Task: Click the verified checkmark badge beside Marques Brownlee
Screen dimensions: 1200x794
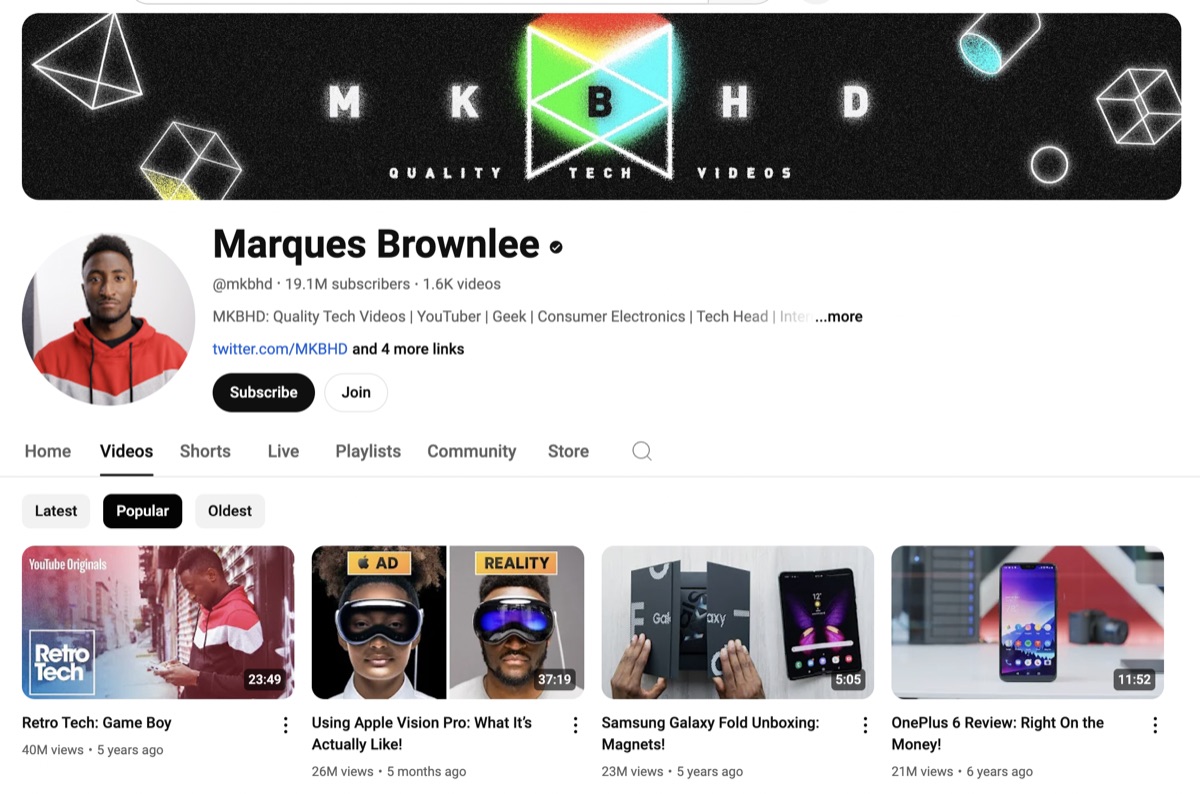Action: tap(556, 246)
